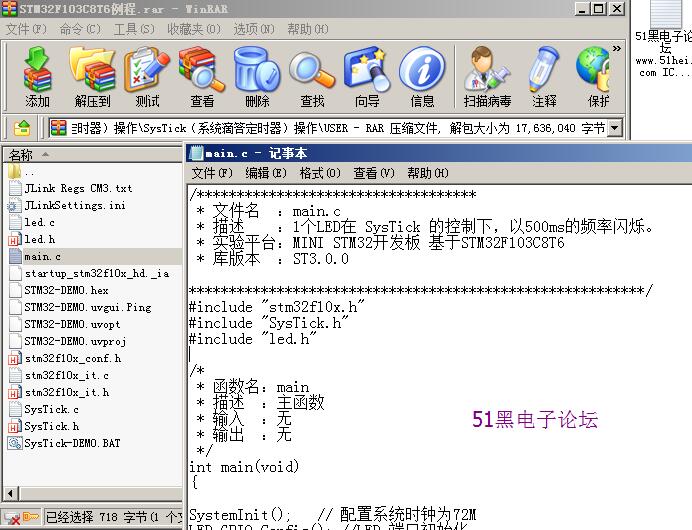This screenshot has height=530, width=692.
Task: Click the 查找 (Find) toolbar icon
Action: (x=312, y=77)
